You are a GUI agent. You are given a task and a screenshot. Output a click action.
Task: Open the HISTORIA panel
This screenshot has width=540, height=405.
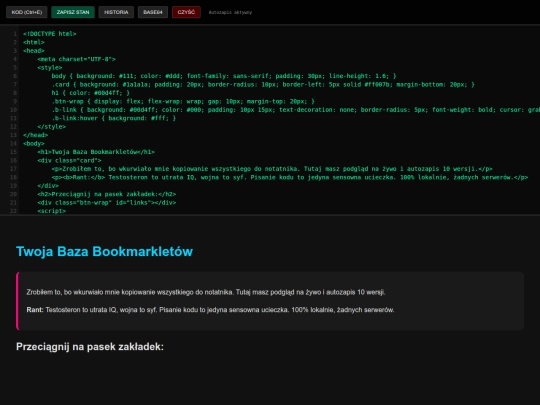[116, 12]
